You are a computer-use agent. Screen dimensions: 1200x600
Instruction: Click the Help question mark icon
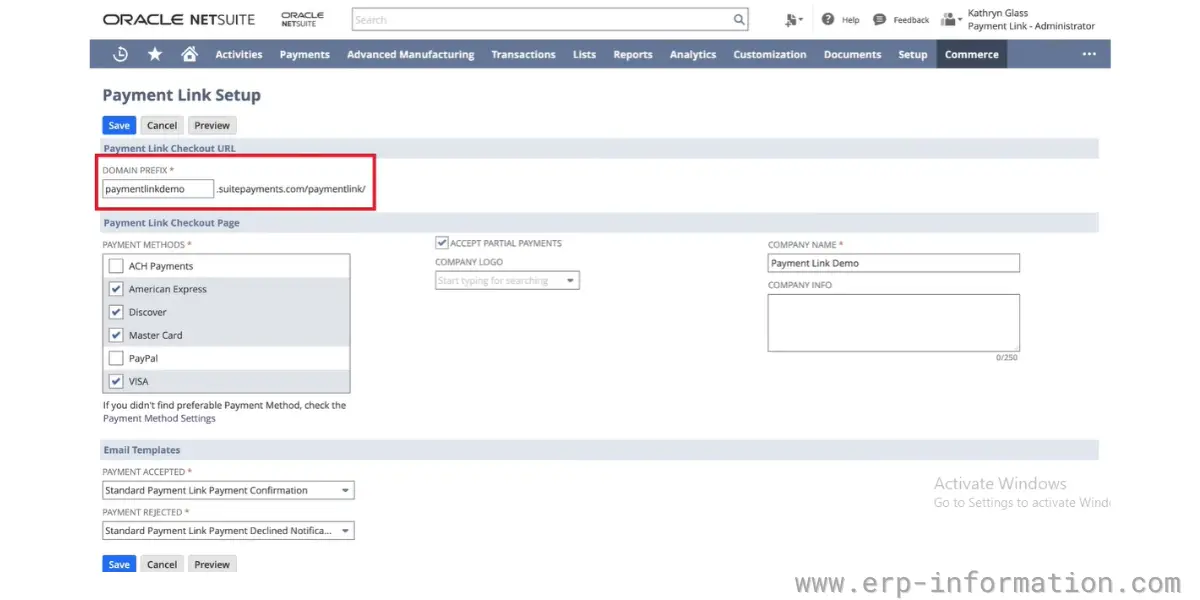(x=828, y=19)
